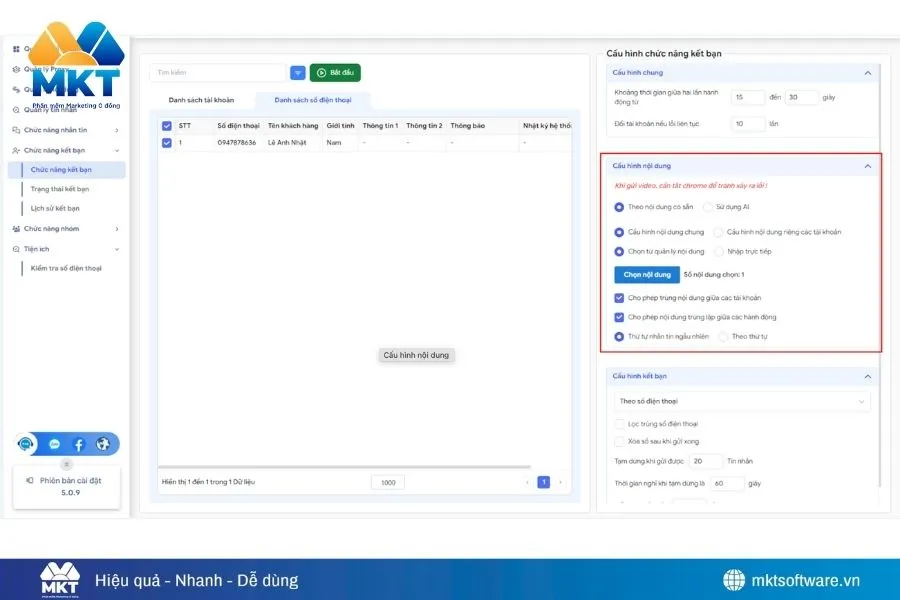Click the Chức năng nhắn tin message icon
Viewport: 900px width, 600px height.
[16, 130]
